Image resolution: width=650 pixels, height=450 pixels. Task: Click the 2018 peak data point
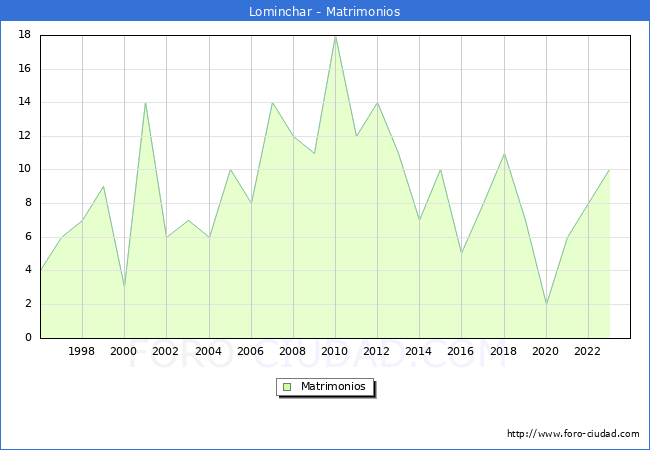pos(504,154)
